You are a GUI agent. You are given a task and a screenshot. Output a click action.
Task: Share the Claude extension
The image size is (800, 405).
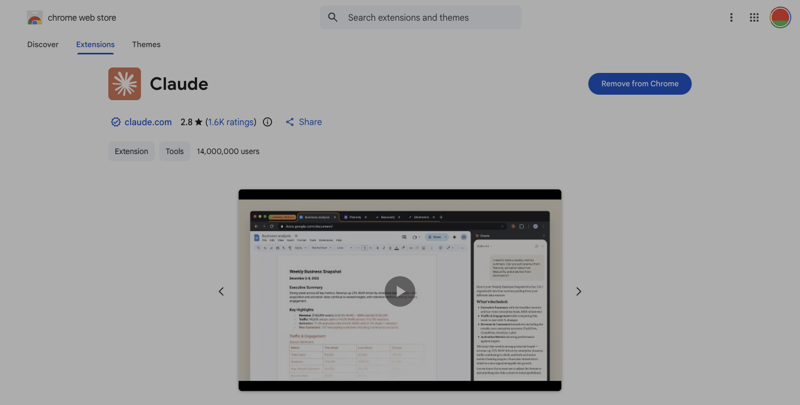point(304,122)
